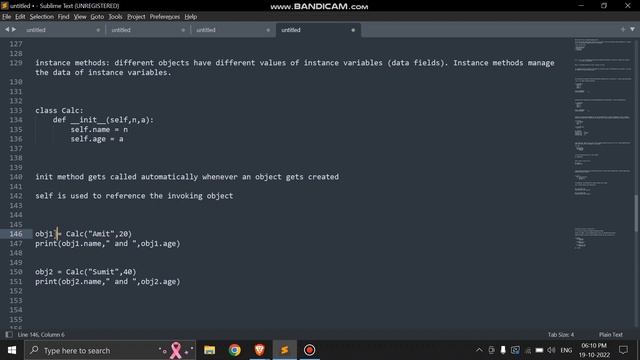Click the vertical scrollbar thumb
Viewport: 640px width, 360px height.
[636, 213]
